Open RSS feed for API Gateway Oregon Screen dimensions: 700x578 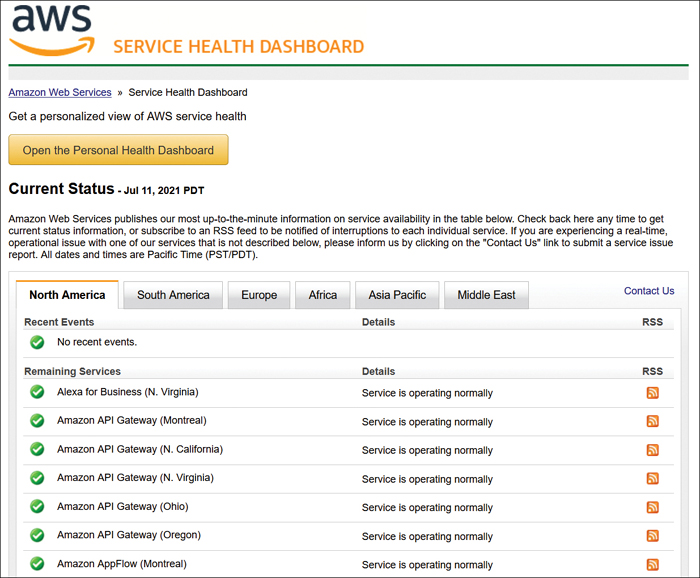click(652, 536)
